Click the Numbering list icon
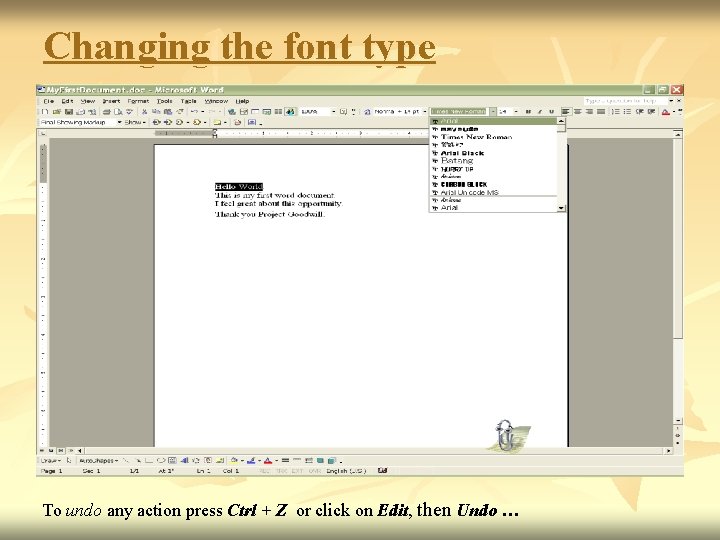The width and height of the screenshot is (720, 540). (616, 112)
